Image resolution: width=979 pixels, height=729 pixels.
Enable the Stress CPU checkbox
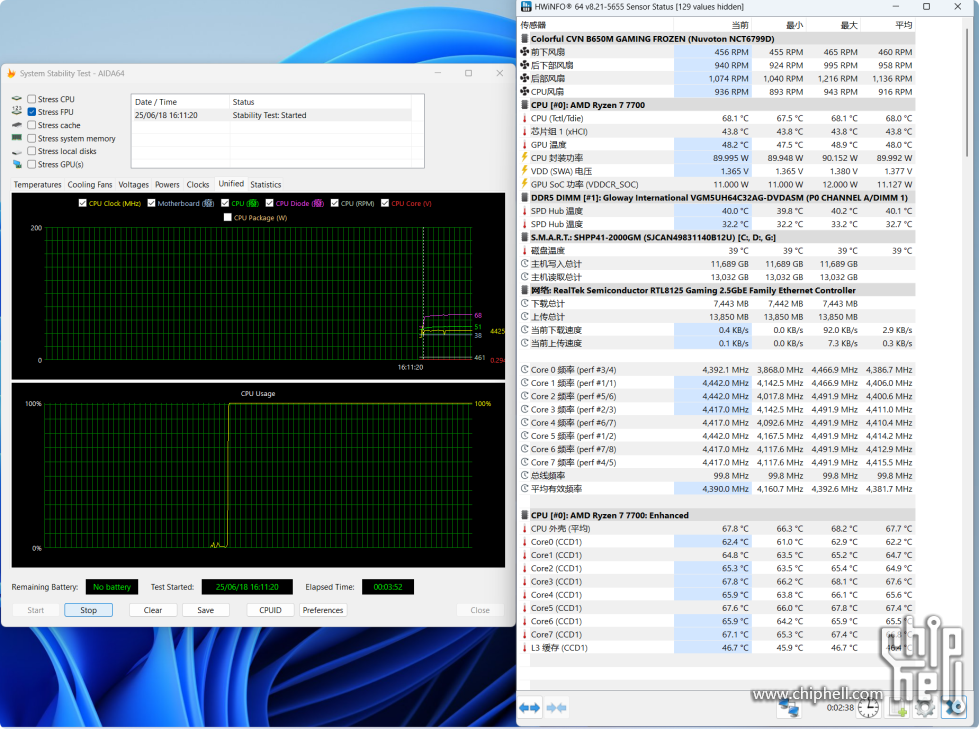[x=31, y=99]
